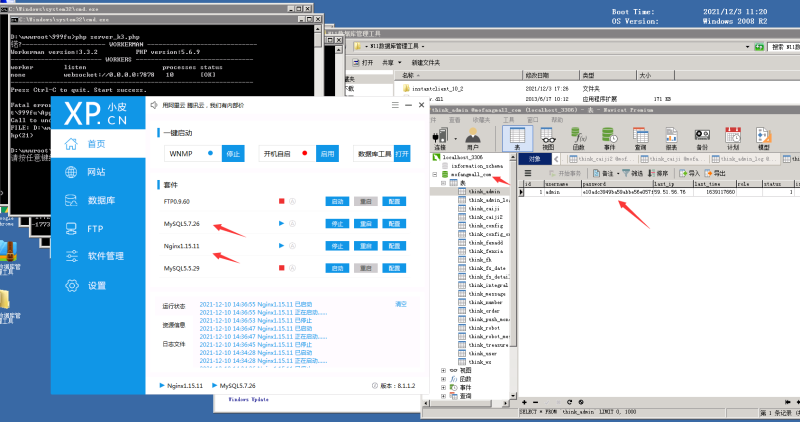Expand the 函数 functions node in tree
The height and width of the screenshot is (422, 800).
(443, 379)
